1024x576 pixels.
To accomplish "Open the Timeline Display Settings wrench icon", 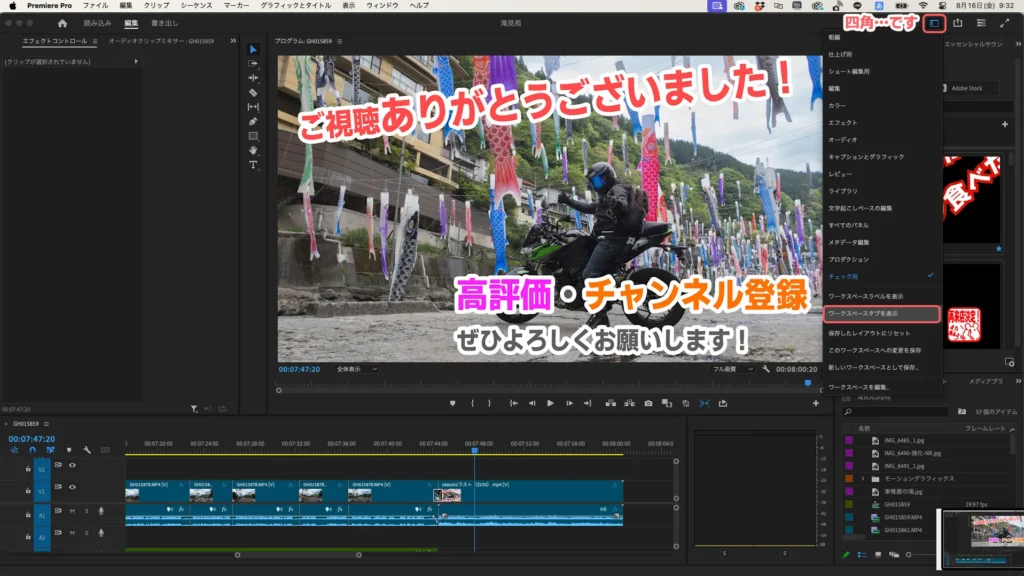I will pos(87,450).
